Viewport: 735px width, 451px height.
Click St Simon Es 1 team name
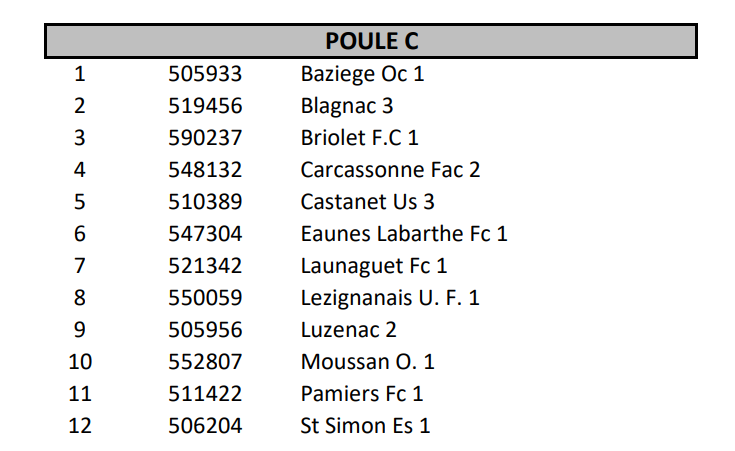tap(365, 426)
